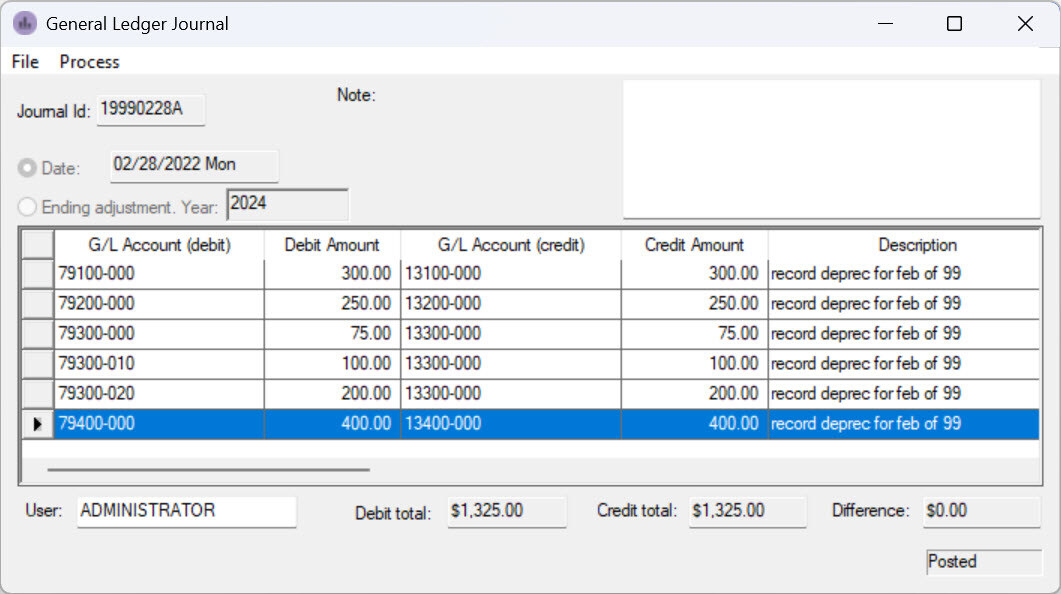
Task: Click debit account cell 79300-010
Action: [x=159, y=364]
